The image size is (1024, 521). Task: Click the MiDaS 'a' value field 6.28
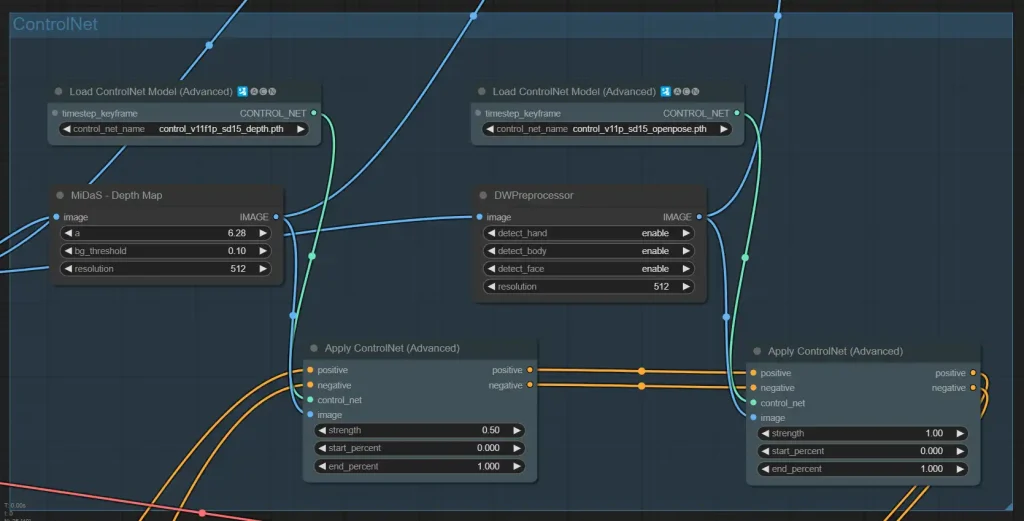[165, 233]
